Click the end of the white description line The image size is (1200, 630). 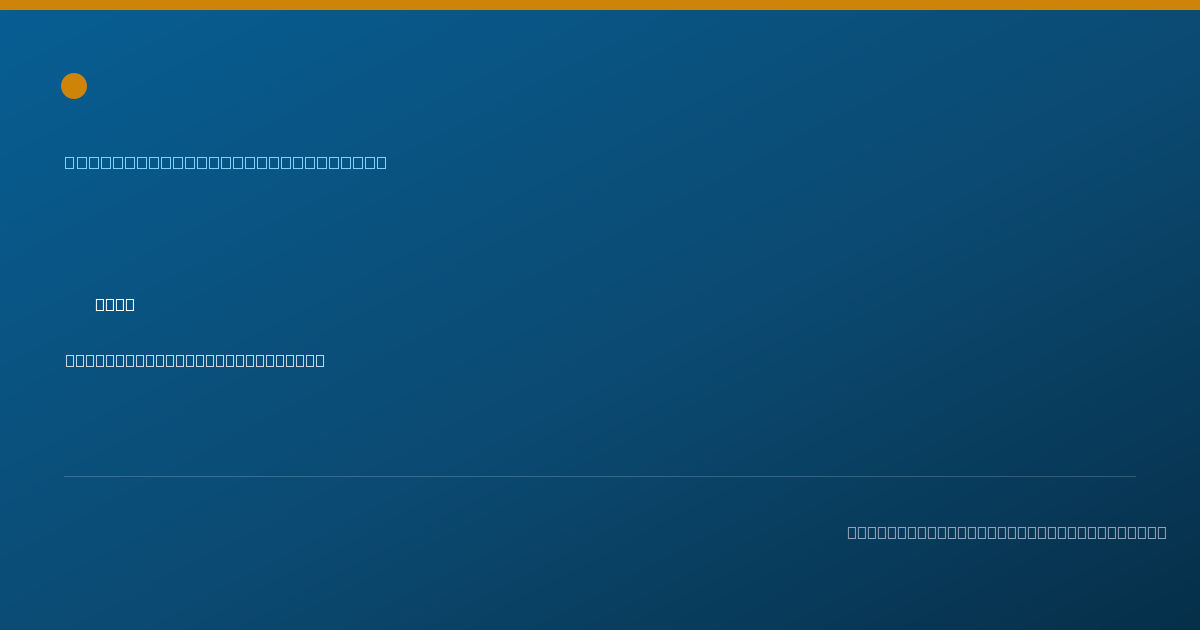320,360
